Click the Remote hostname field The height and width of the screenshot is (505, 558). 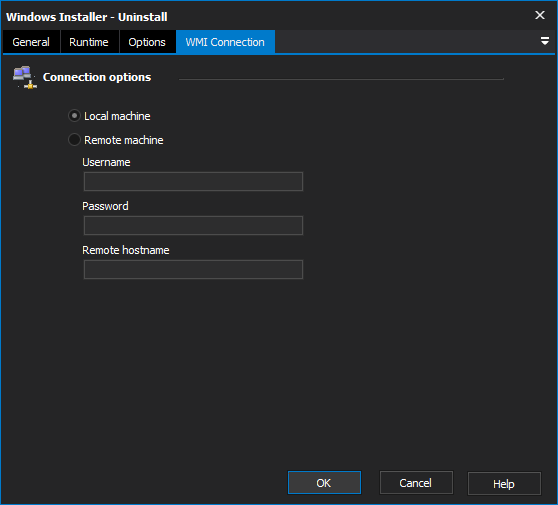[x=193, y=269]
